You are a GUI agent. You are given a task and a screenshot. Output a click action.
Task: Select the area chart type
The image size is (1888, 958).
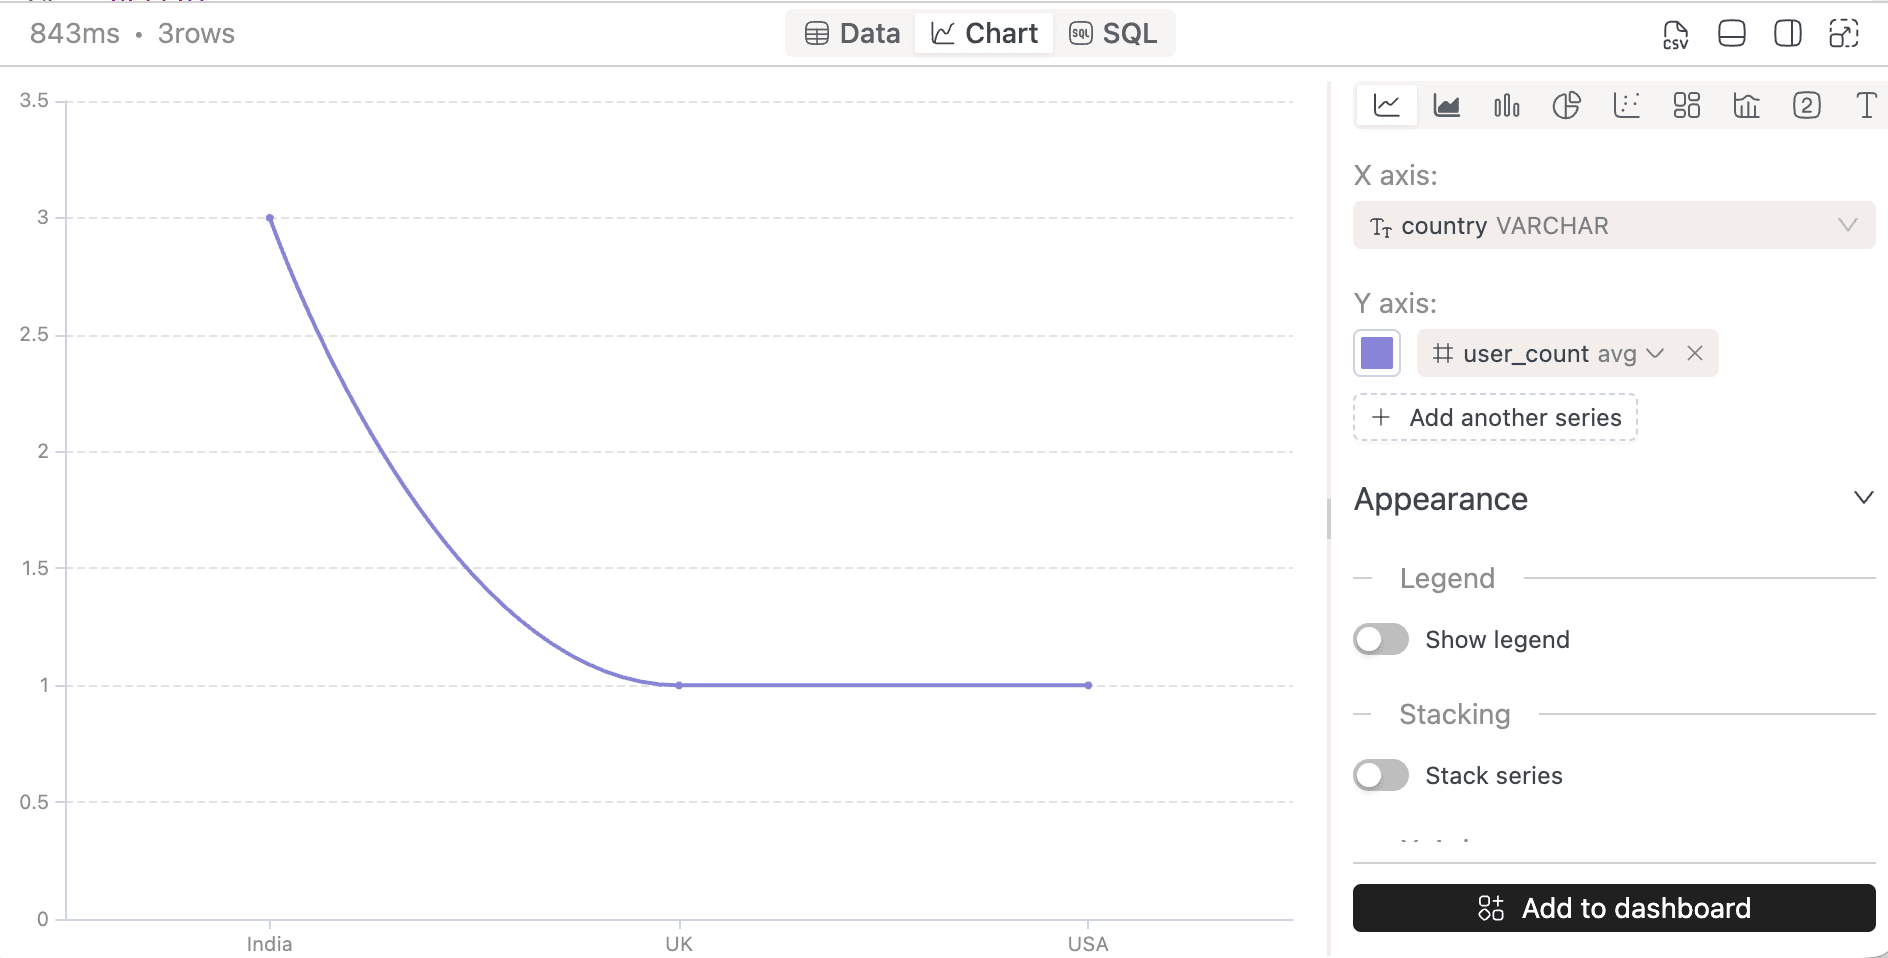(x=1446, y=106)
